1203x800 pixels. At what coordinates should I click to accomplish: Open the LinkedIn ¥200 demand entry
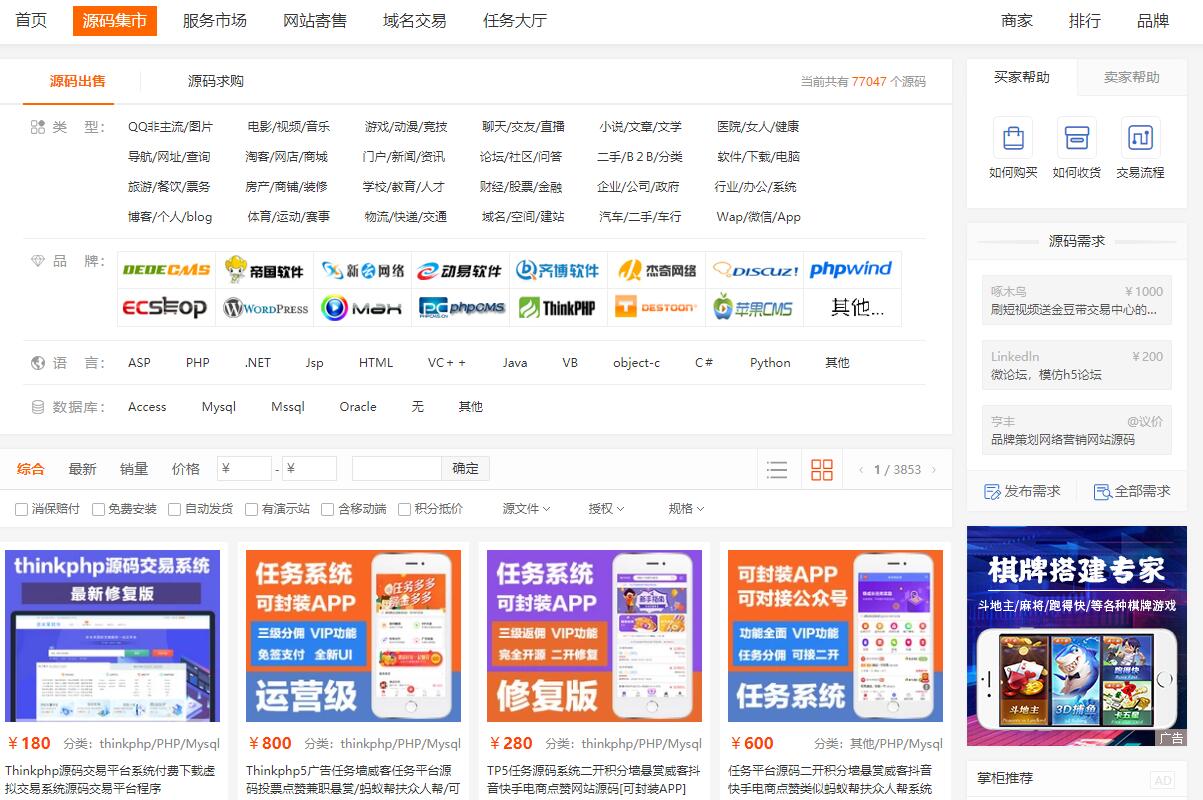pyautogui.click(x=1077, y=365)
